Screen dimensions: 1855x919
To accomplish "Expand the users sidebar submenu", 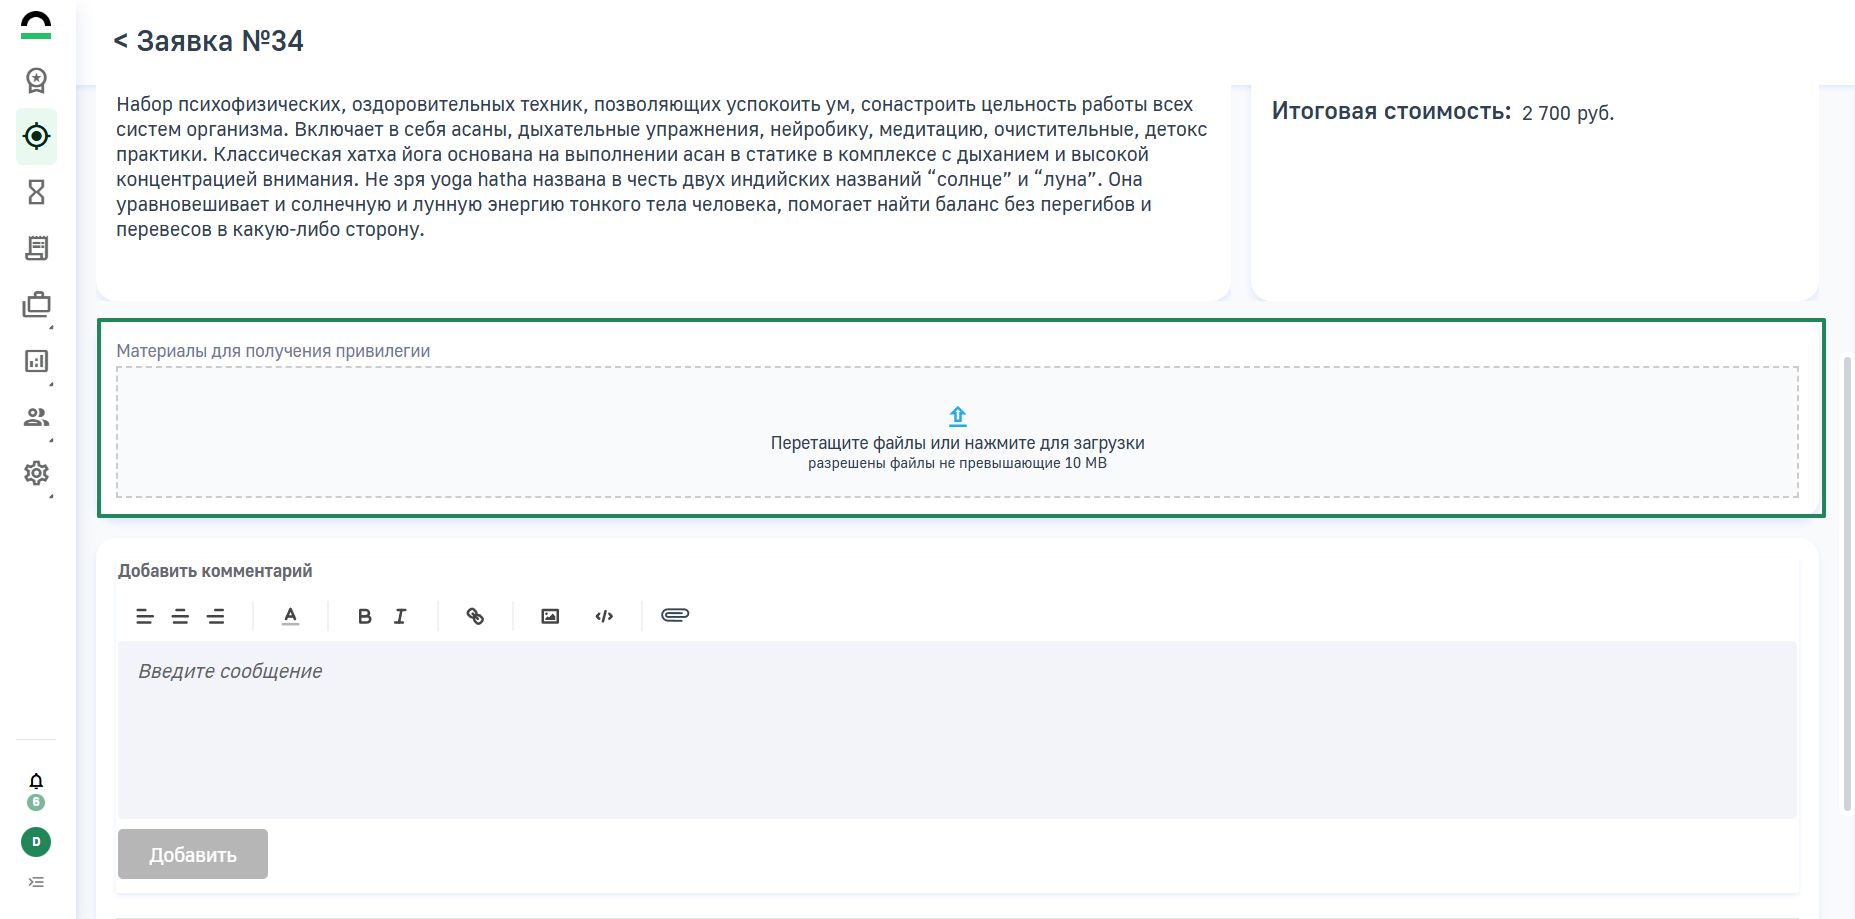I will (x=36, y=417).
